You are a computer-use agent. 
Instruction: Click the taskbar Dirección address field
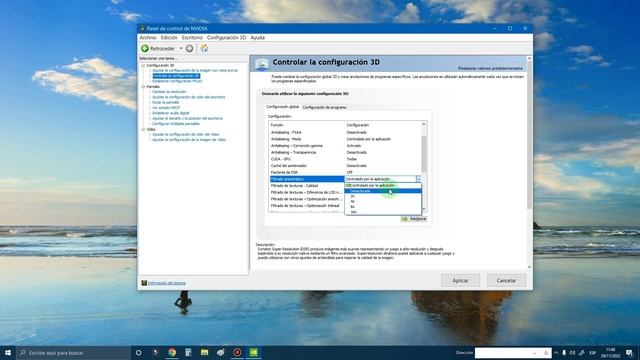coord(513,353)
